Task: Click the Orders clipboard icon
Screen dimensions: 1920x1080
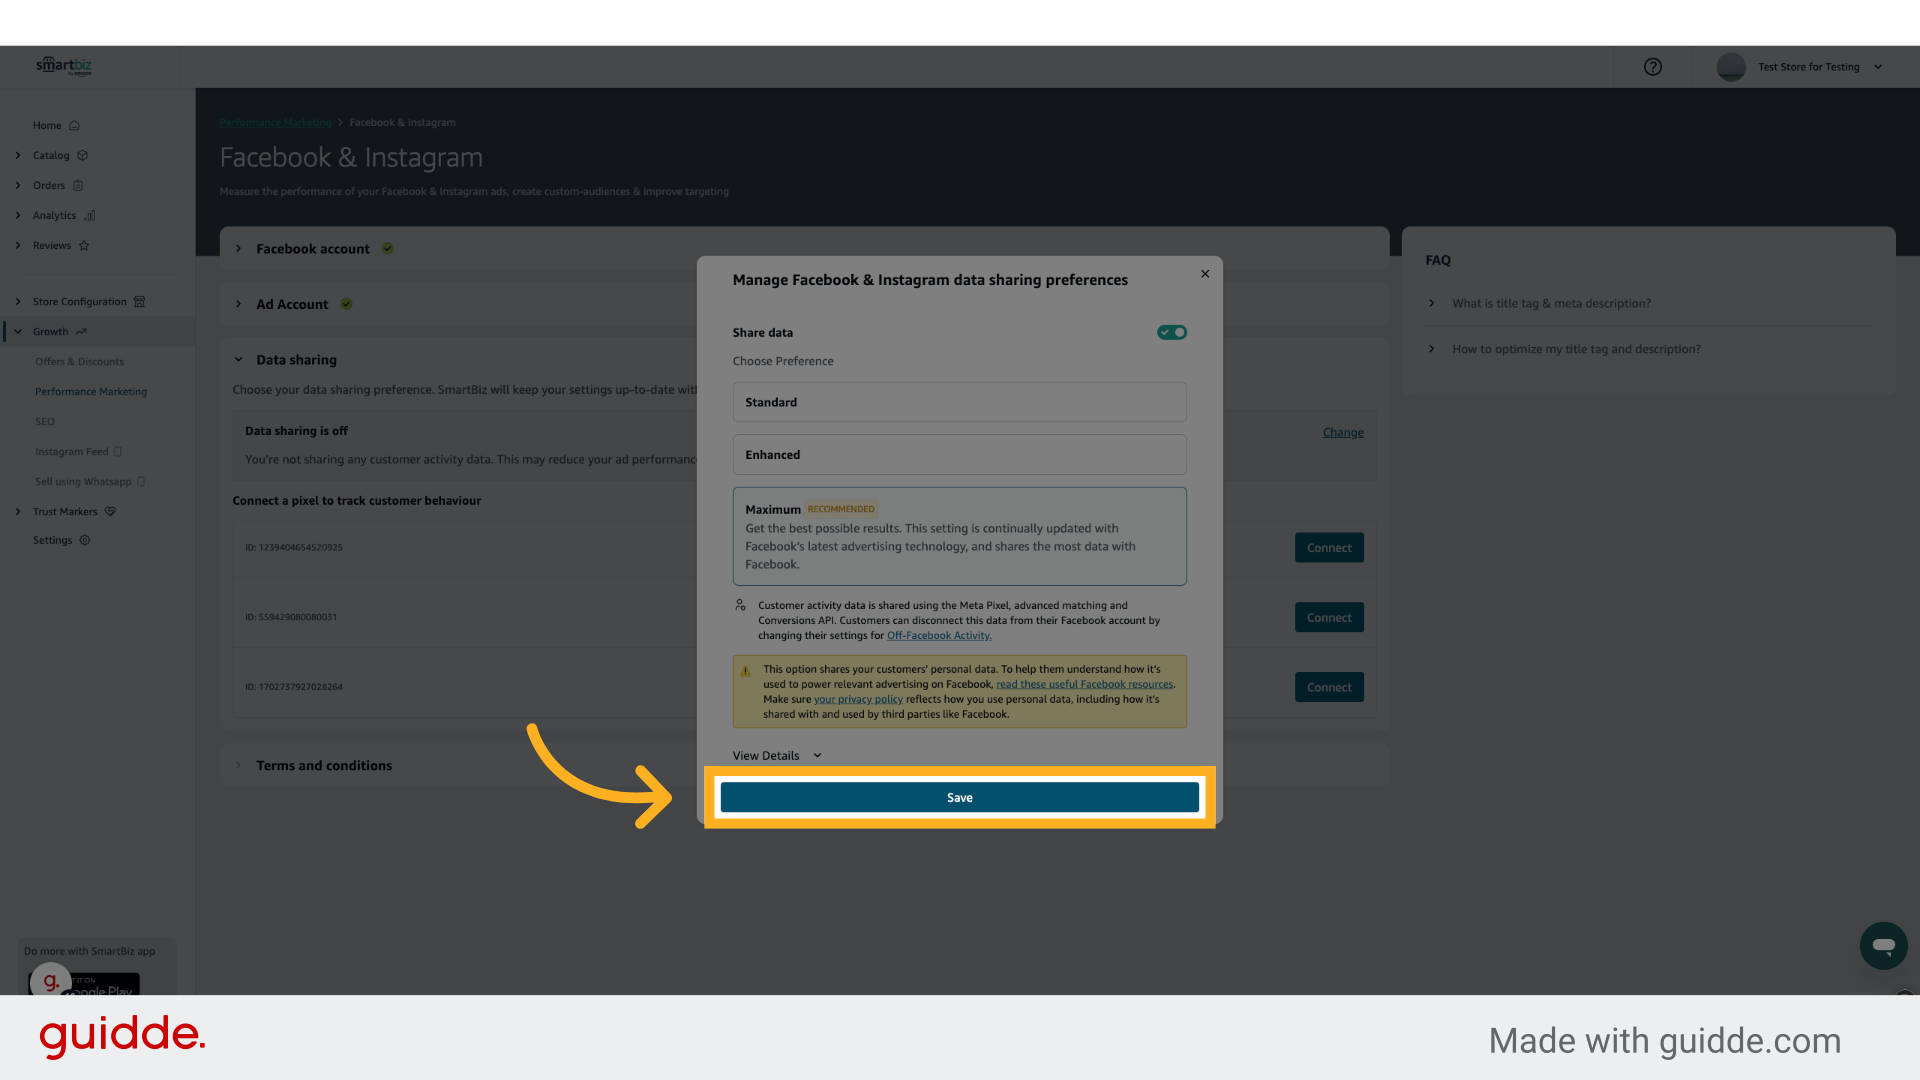Action: 78,186
